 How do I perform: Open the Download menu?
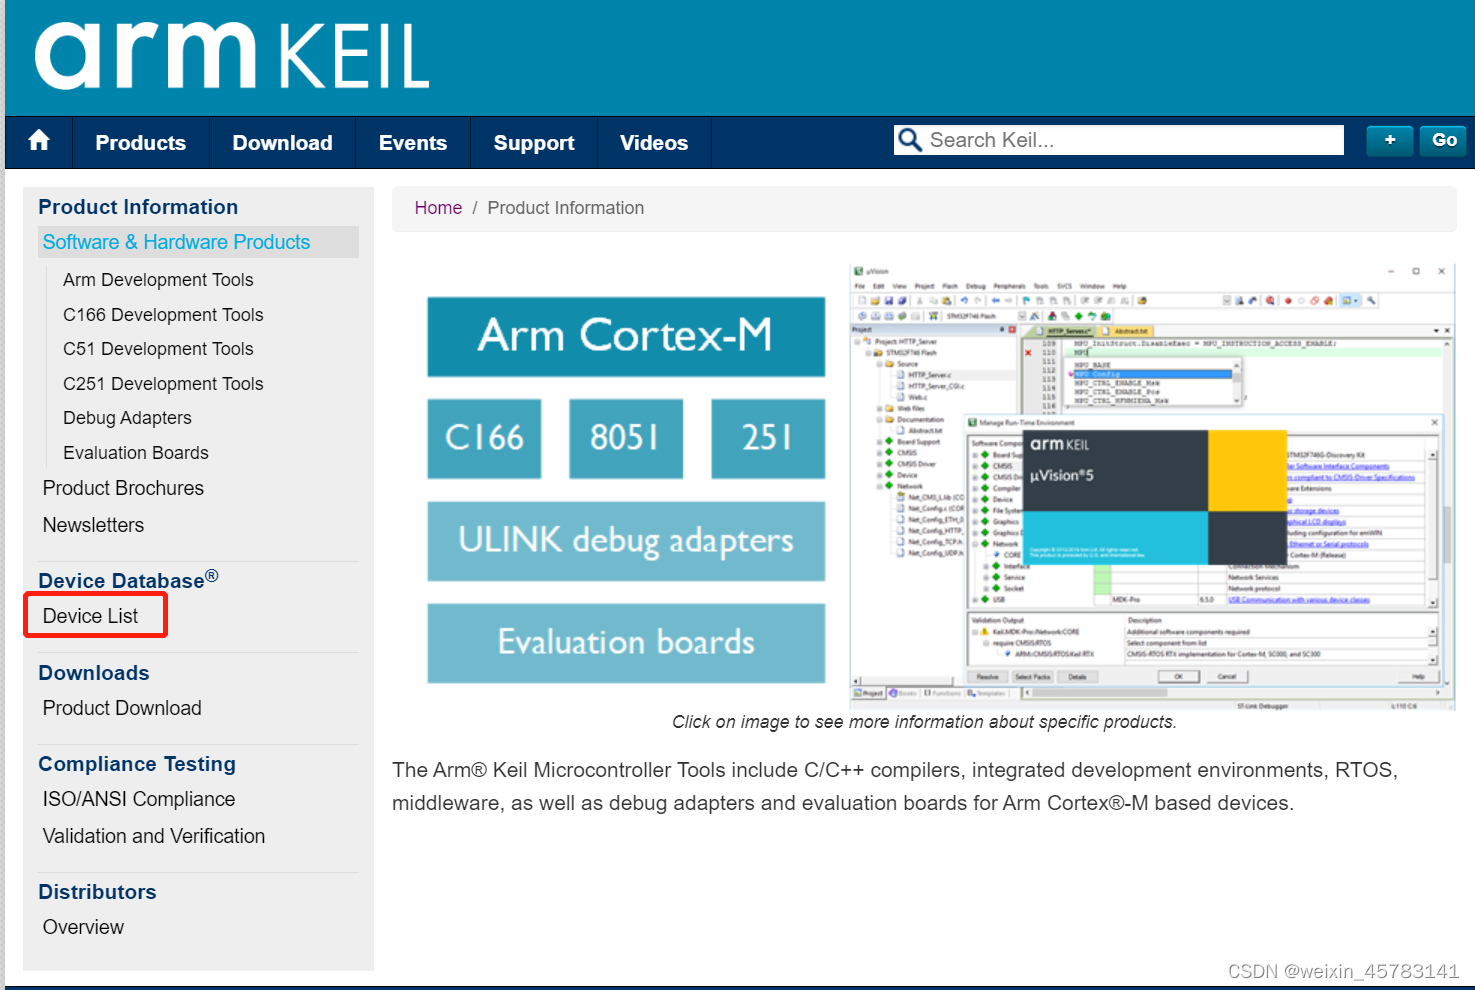coord(282,142)
